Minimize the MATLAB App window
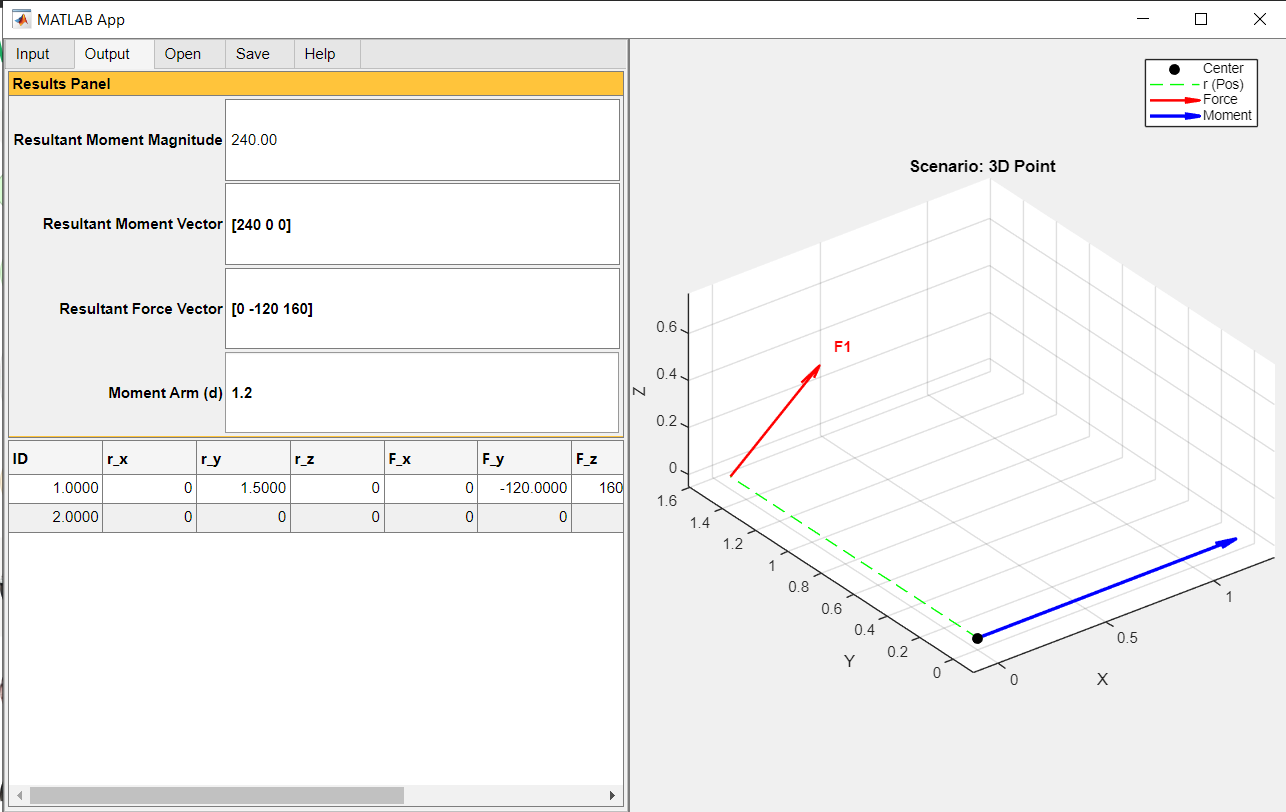 [x=1143, y=19]
